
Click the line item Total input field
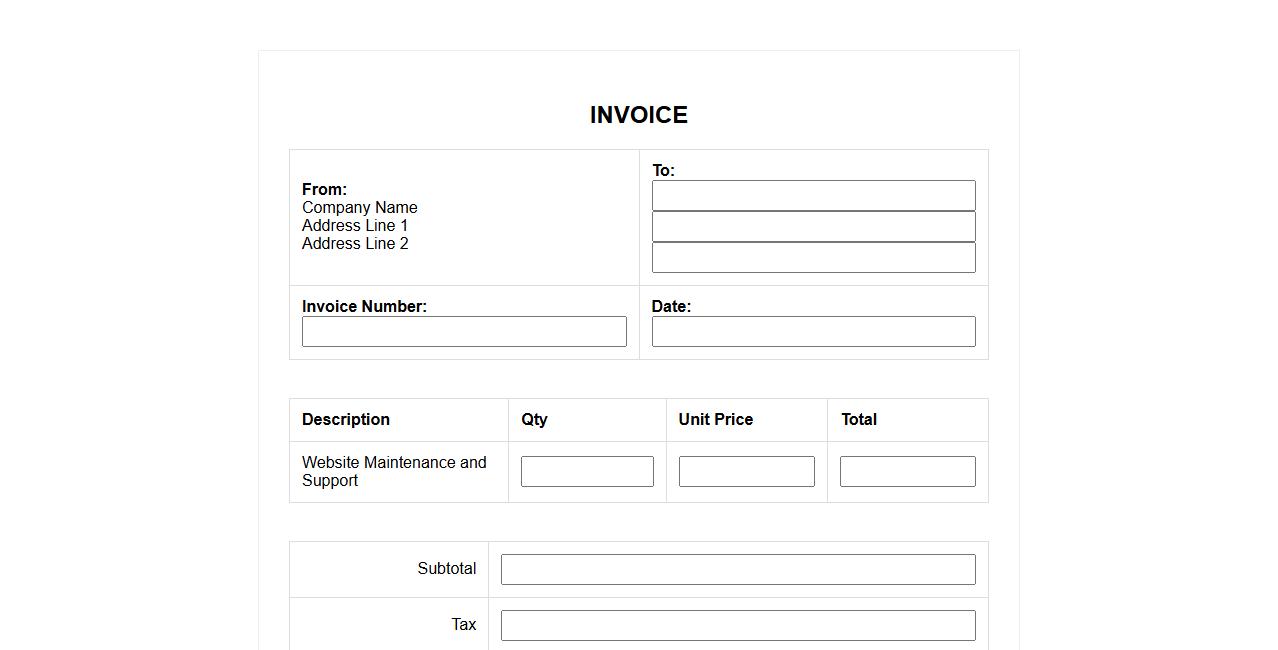click(x=907, y=472)
